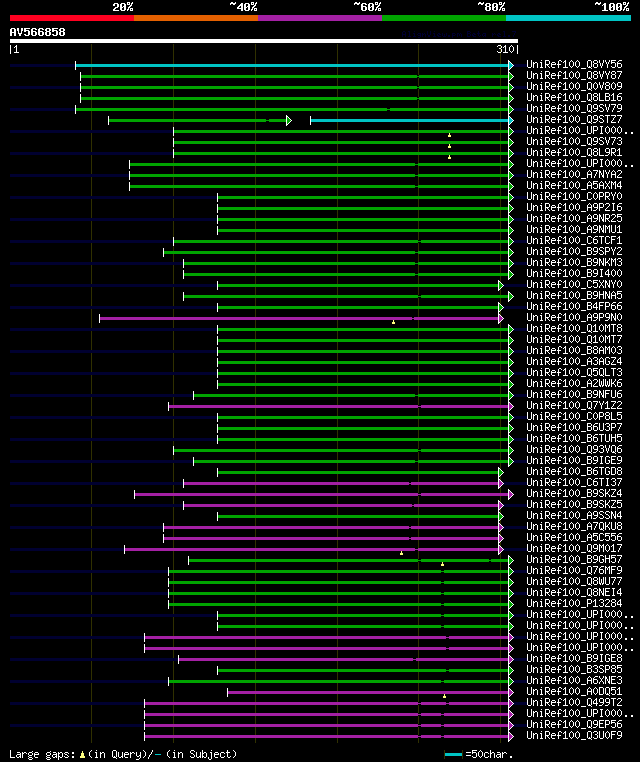This screenshot has height=762, width=640.
Task: Select the UniRef100_B9SKZ5 label
Action: tap(574, 504)
